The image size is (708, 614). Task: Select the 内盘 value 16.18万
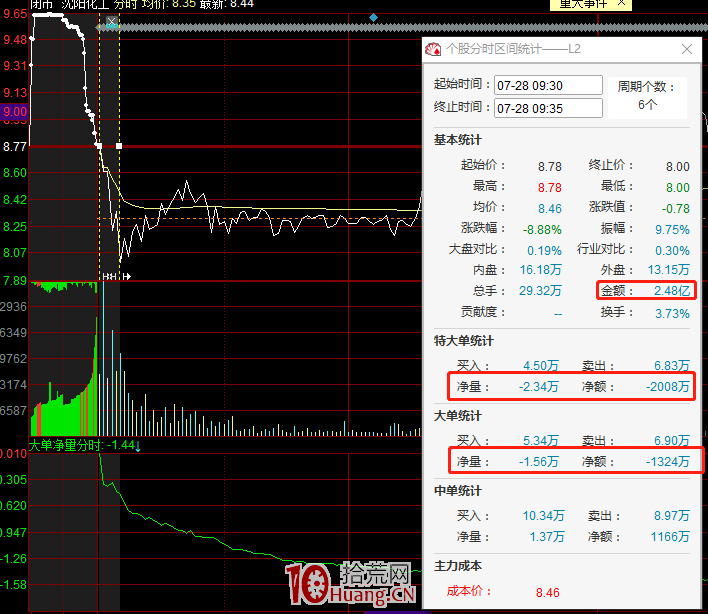pos(540,270)
